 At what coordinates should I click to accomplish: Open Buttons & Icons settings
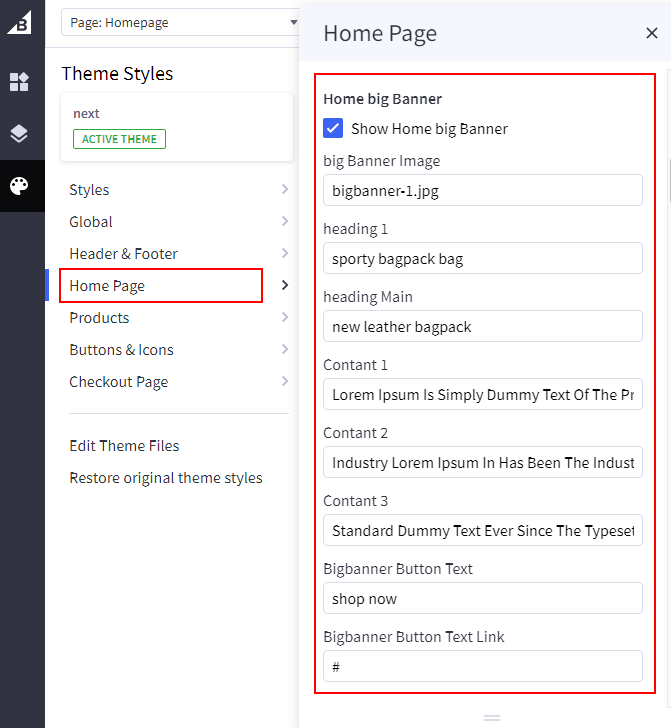click(121, 350)
